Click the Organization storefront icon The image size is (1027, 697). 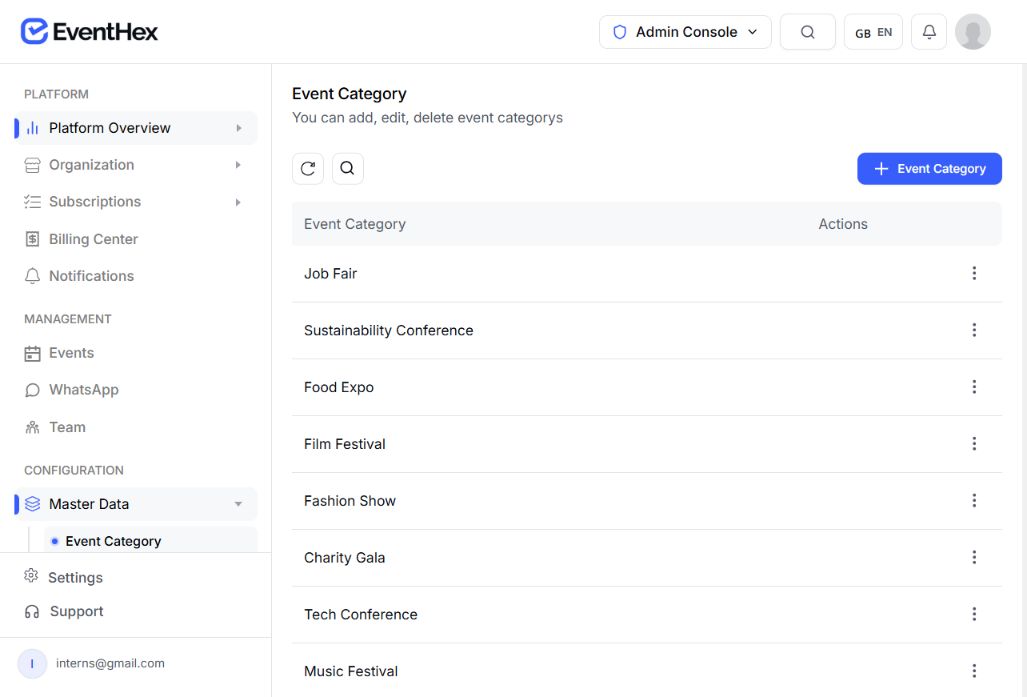[x=32, y=165]
